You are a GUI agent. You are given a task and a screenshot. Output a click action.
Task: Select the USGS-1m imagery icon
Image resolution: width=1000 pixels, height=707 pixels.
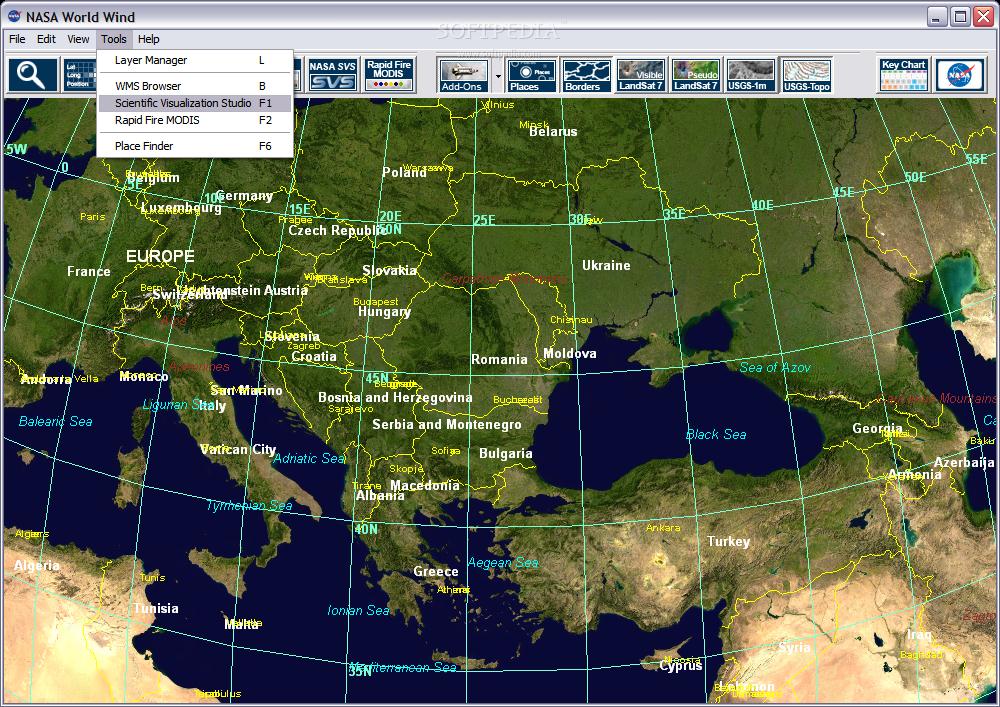point(750,75)
